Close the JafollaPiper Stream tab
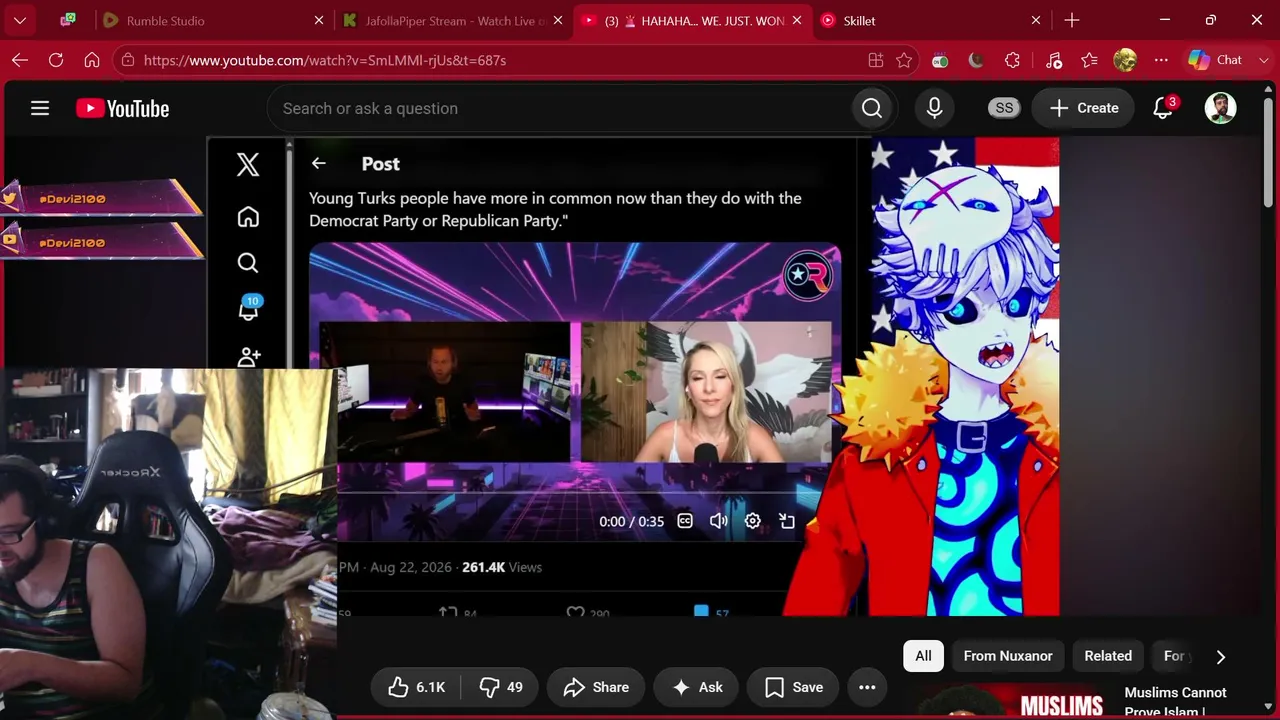The width and height of the screenshot is (1280, 720). (558, 20)
